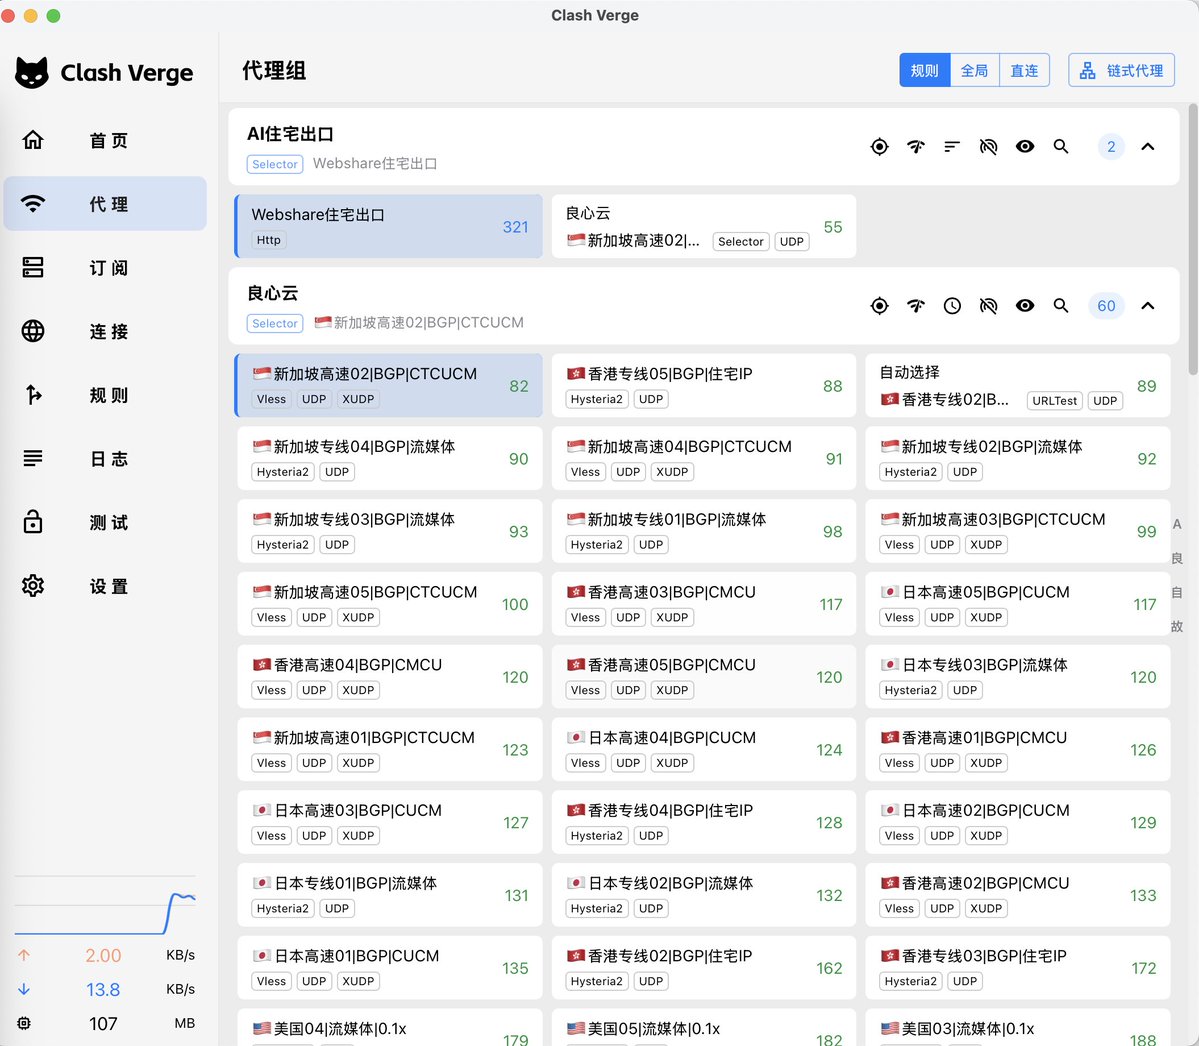Retest delay 172 of 香港专线03
Viewport: 1199px width, 1046px height.
click(1143, 968)
